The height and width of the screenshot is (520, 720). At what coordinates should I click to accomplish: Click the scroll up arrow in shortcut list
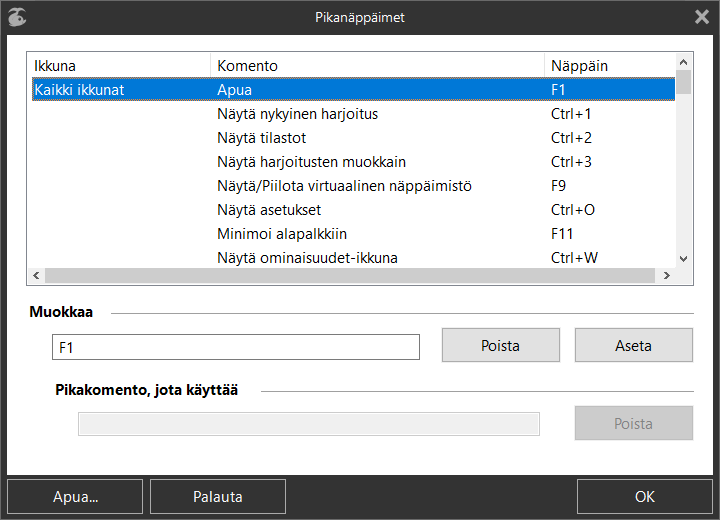[683, 62]
